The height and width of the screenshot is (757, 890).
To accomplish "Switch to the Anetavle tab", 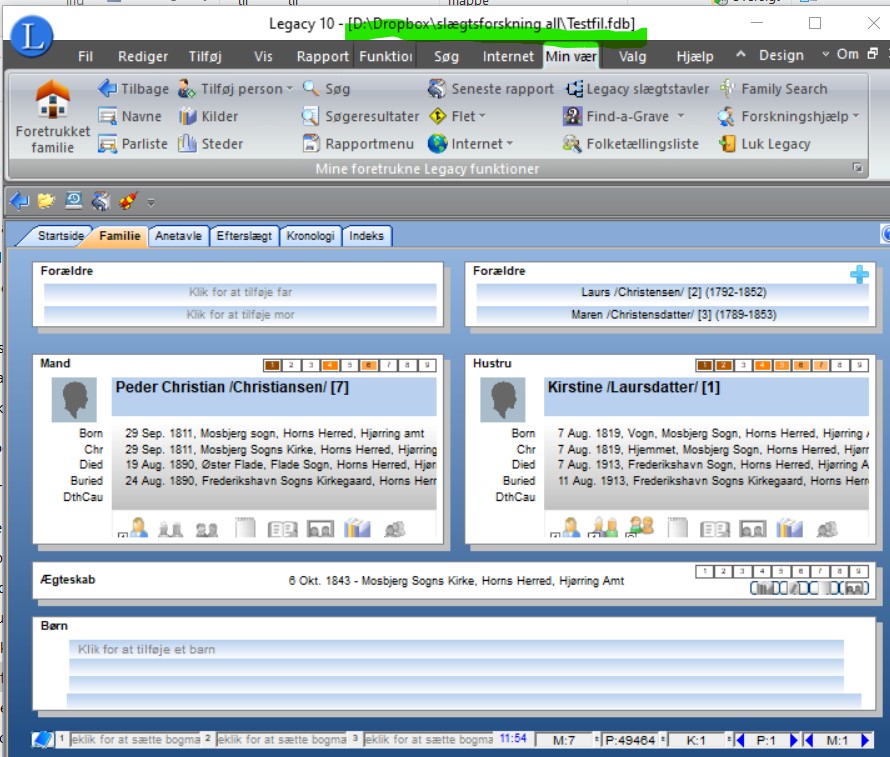I will coord(178,236).
